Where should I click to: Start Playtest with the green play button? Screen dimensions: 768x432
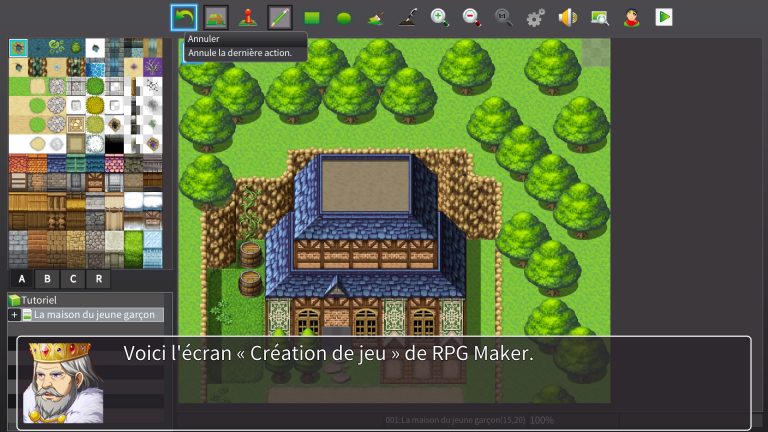click(664, 17)
